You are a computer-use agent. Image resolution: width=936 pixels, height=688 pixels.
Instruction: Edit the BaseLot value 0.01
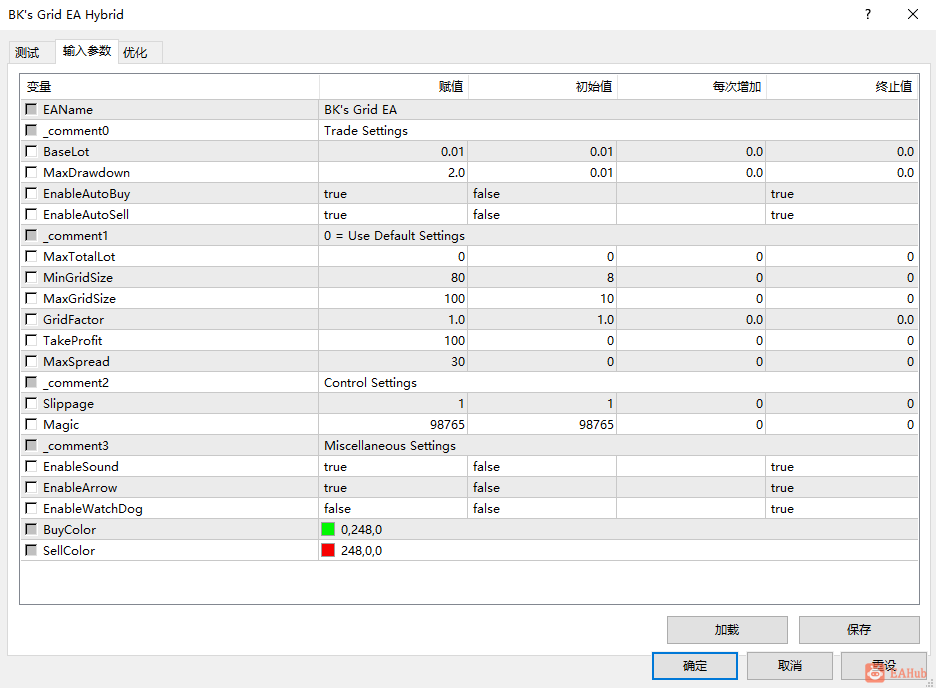[x=393, y=152]
